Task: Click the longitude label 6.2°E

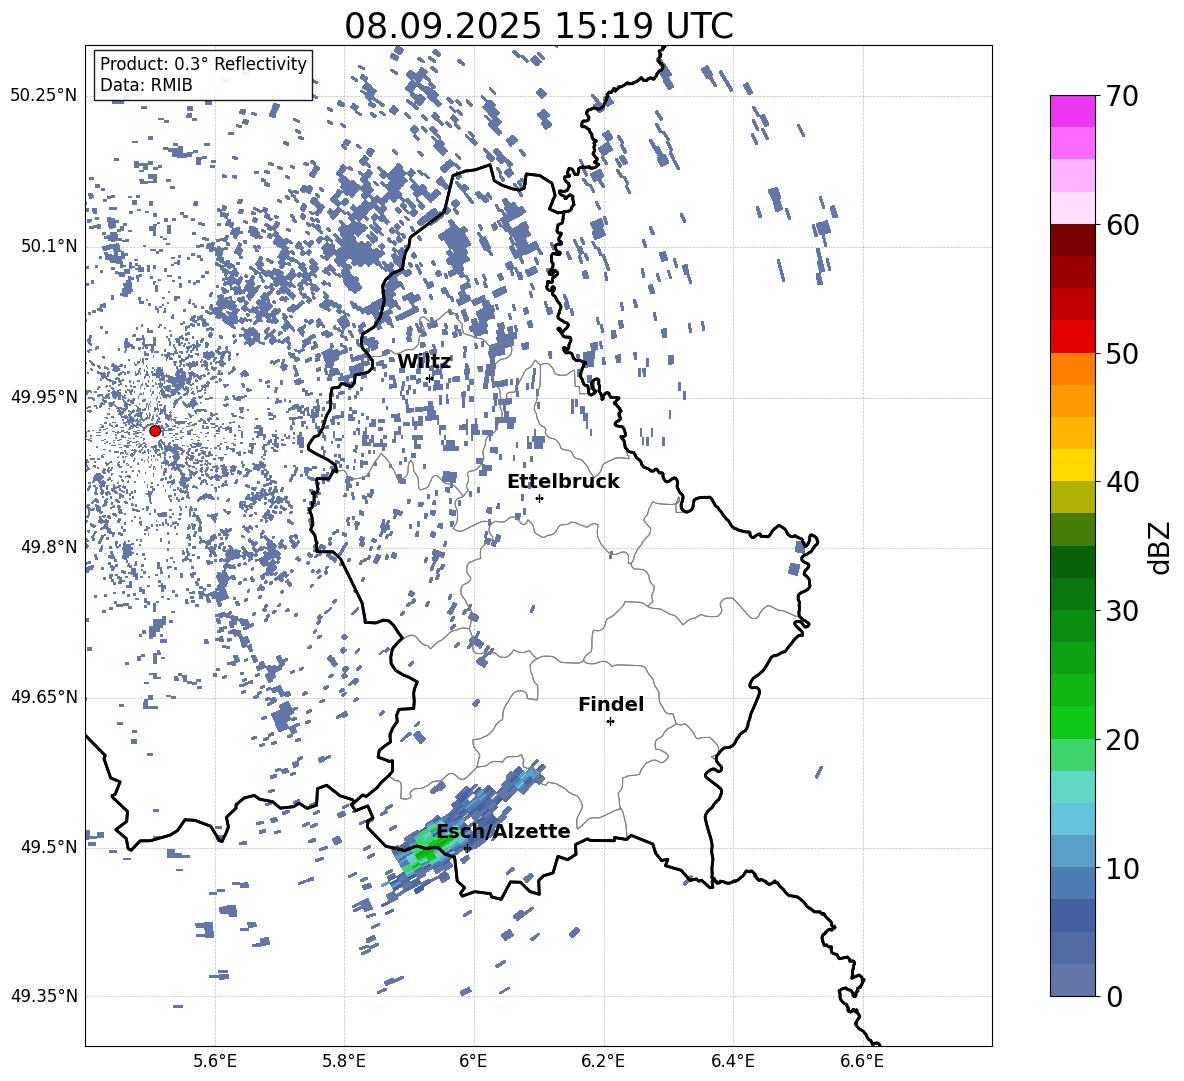Action: 603,1062
